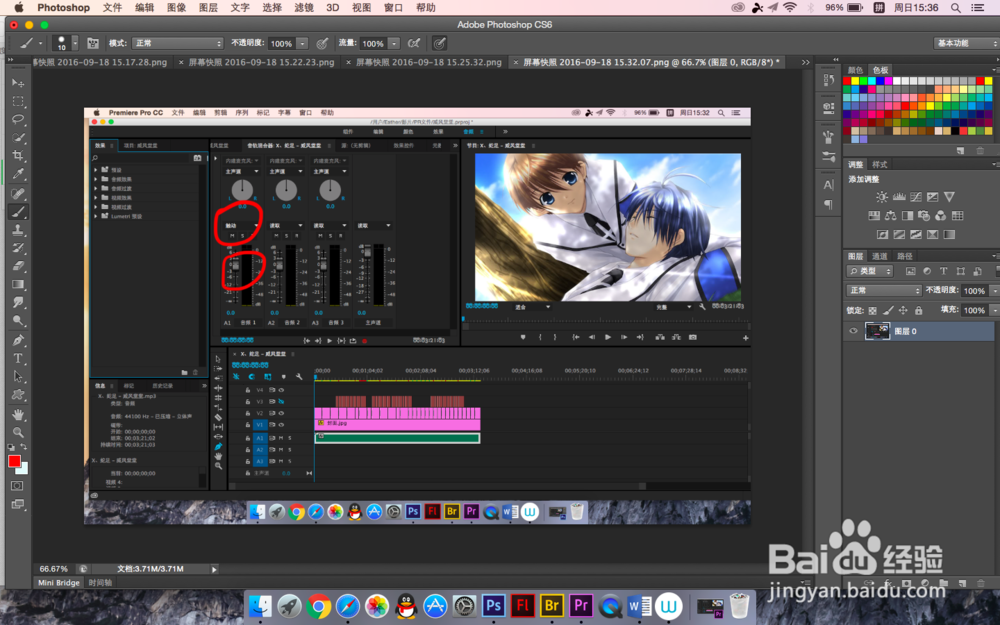Select the Pen tool
Viewport: 1000px width, 625px height.
tap(18, 341)
